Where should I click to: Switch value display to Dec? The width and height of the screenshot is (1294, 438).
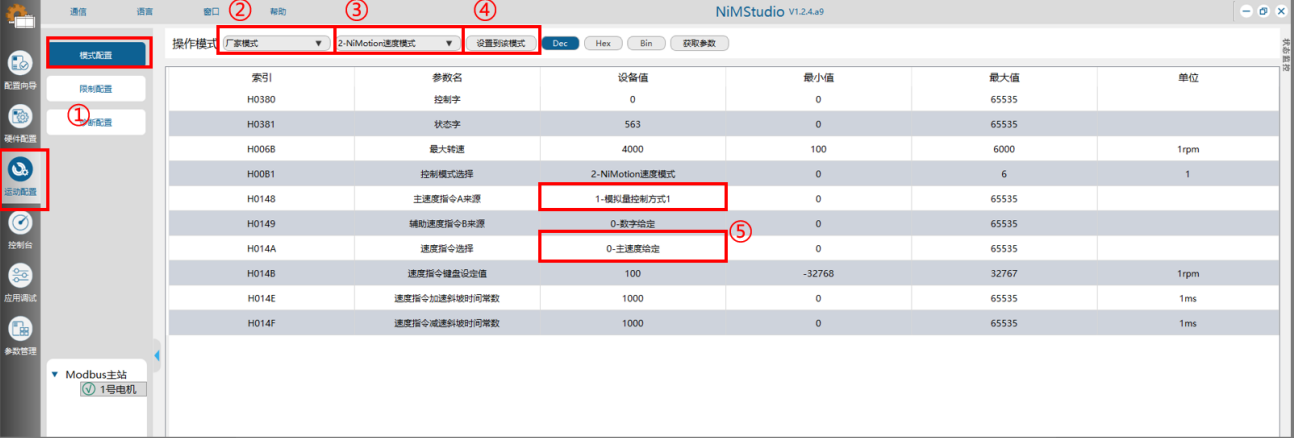point(560,44)
